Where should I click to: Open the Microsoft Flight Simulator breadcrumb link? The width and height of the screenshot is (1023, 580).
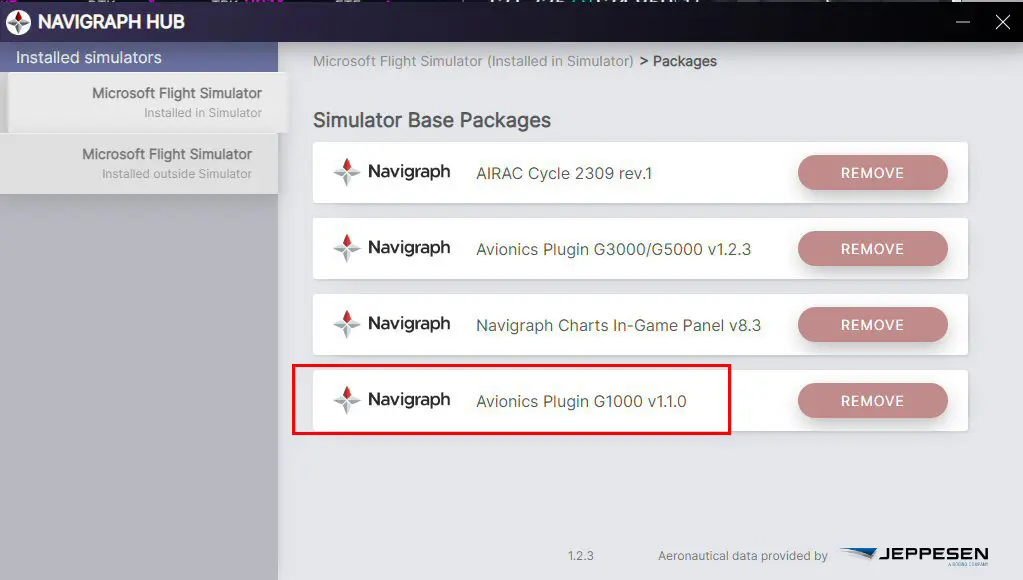[473, 61]
